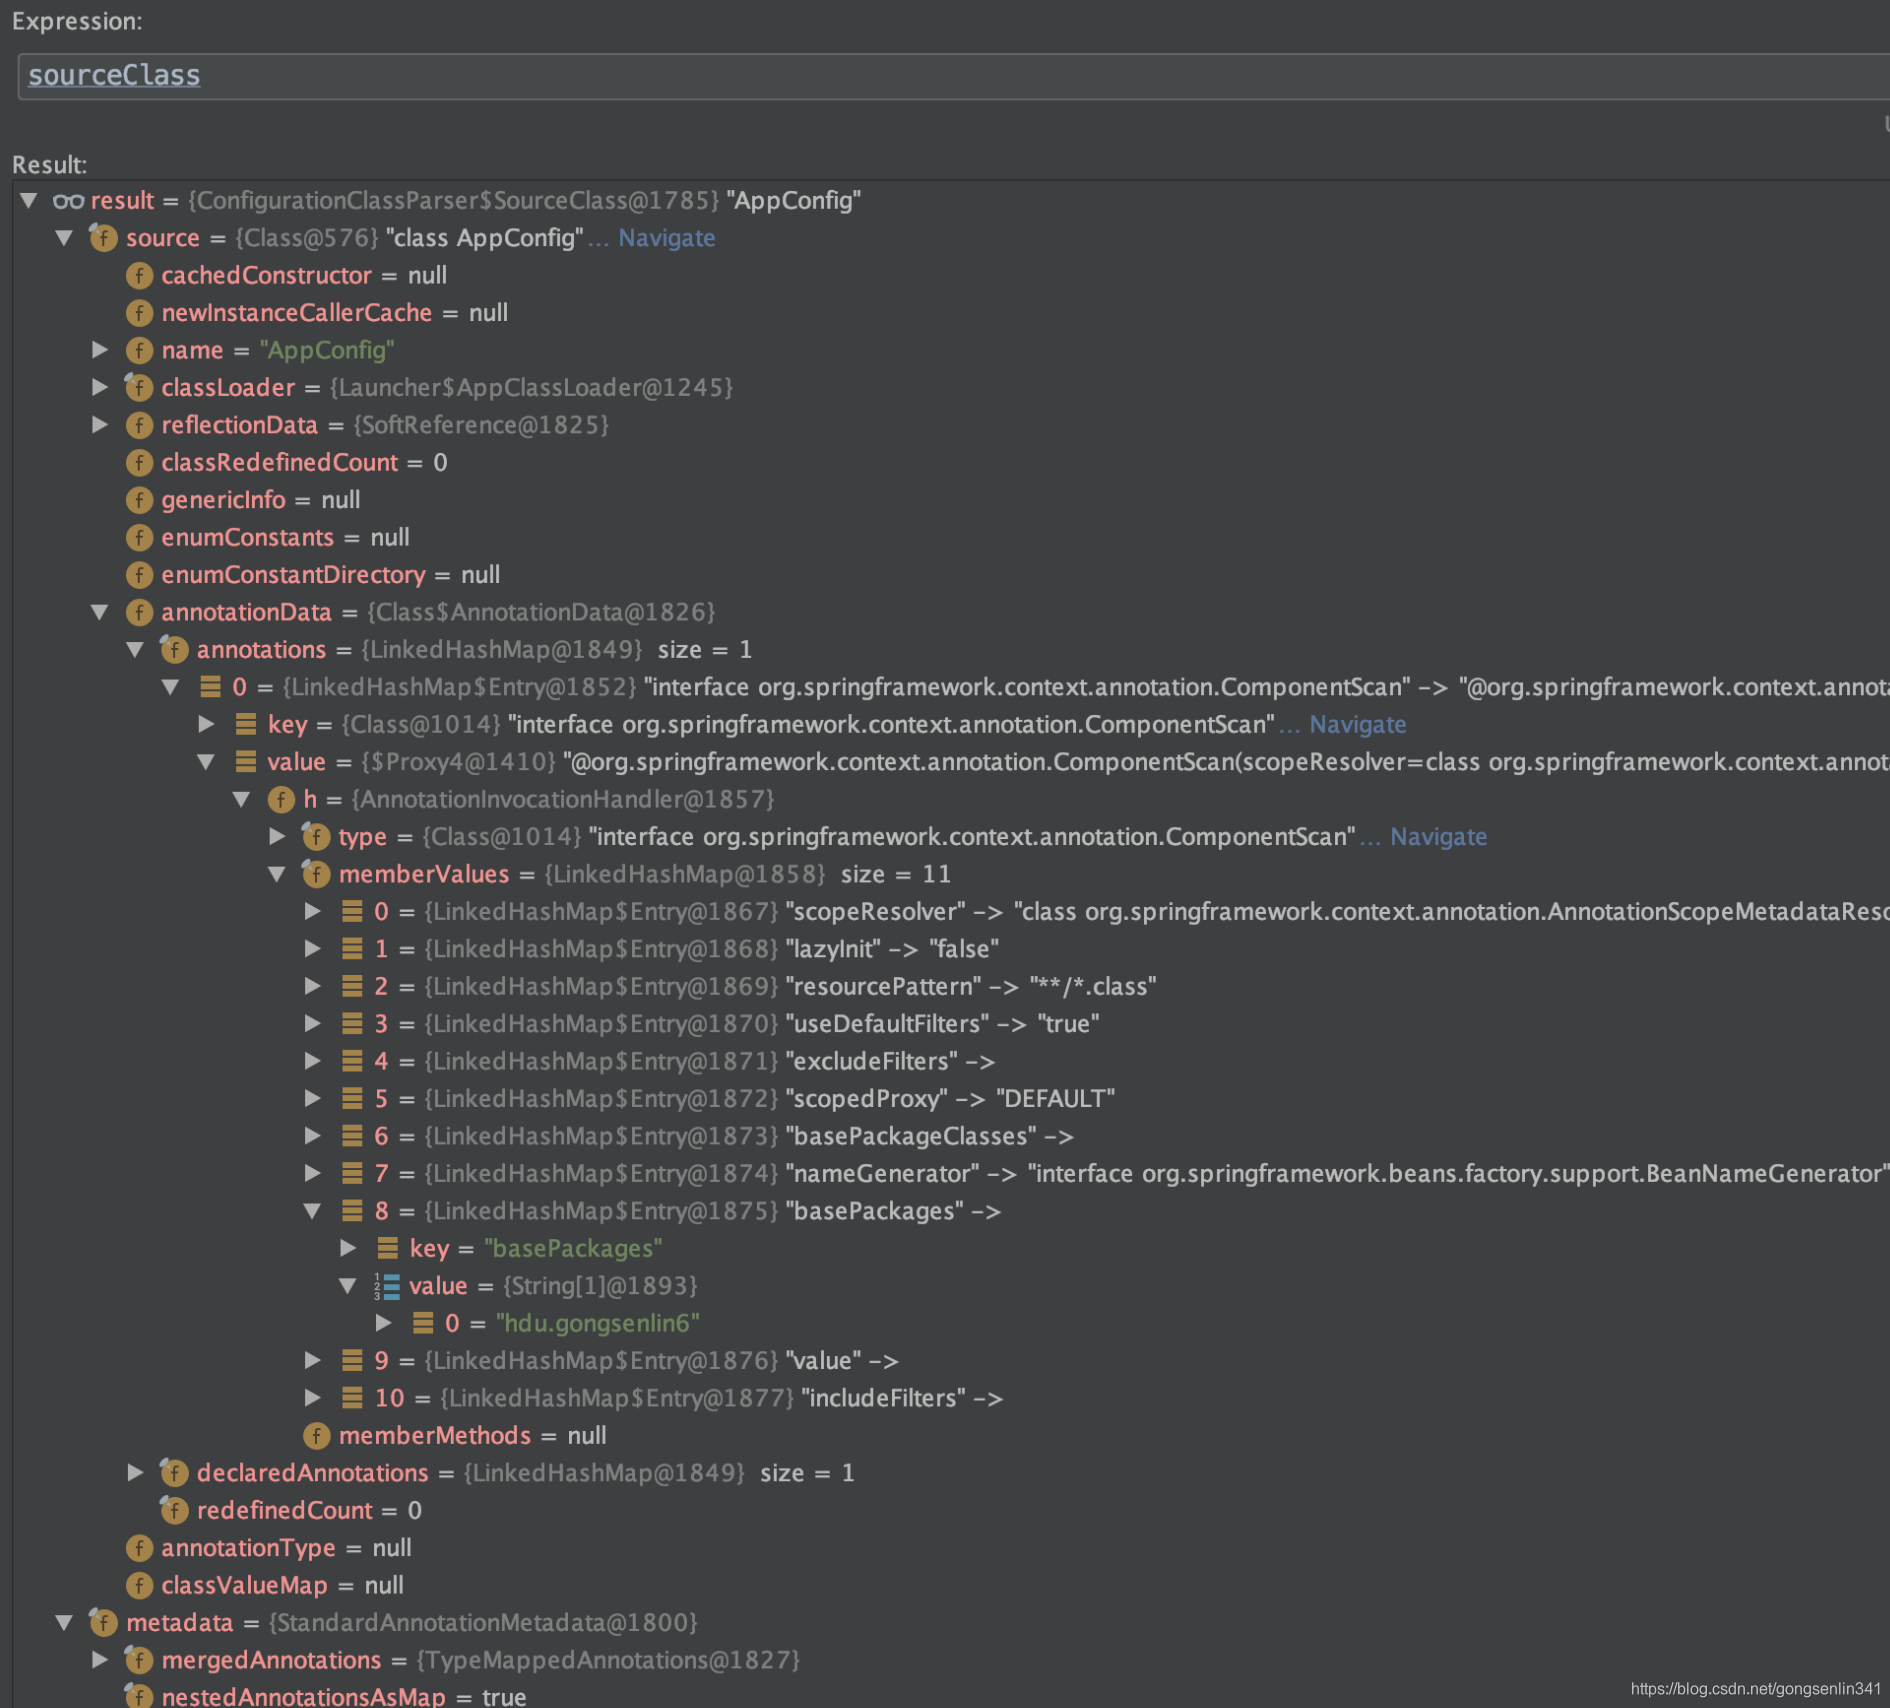1890x1708 pixels.
Task: Expand the name = "AppConfig" node
Action: 100,350
